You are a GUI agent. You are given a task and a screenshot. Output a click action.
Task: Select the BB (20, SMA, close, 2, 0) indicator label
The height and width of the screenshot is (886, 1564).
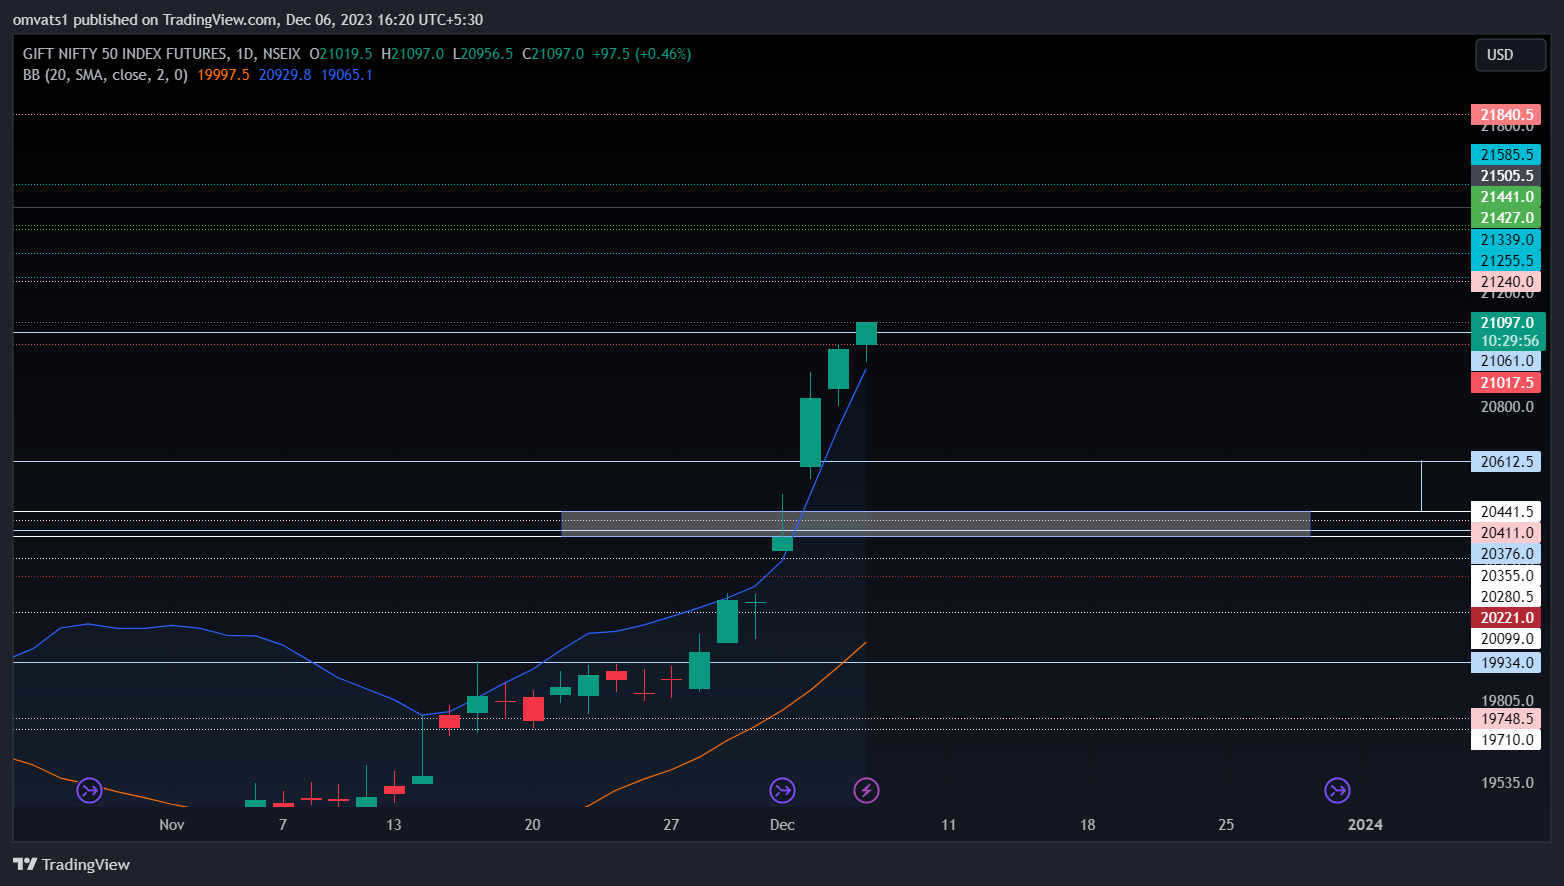105,75
